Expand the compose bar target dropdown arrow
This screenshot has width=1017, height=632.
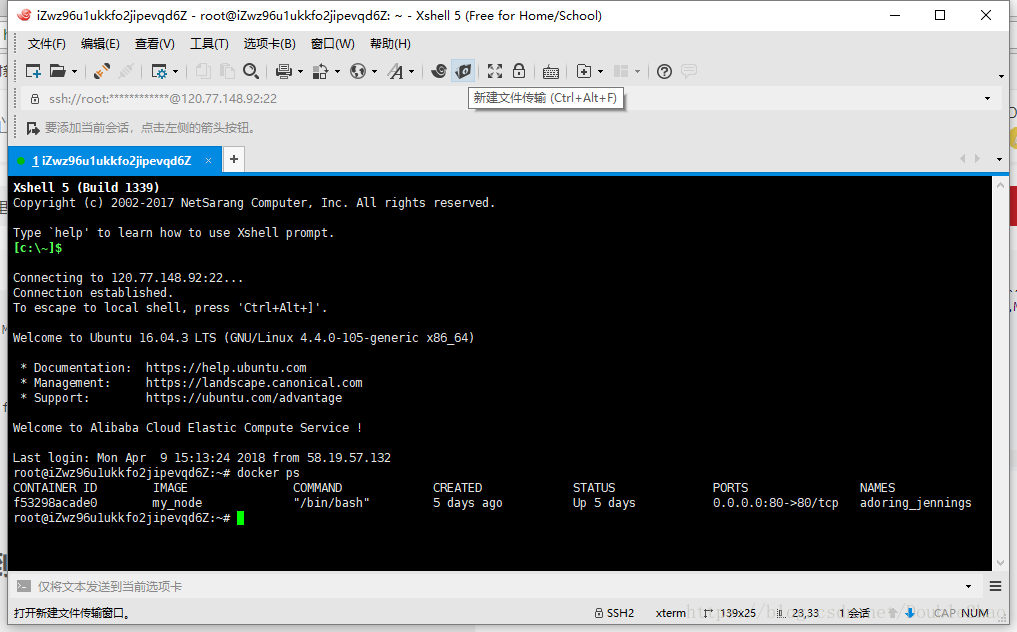point(968,587)
